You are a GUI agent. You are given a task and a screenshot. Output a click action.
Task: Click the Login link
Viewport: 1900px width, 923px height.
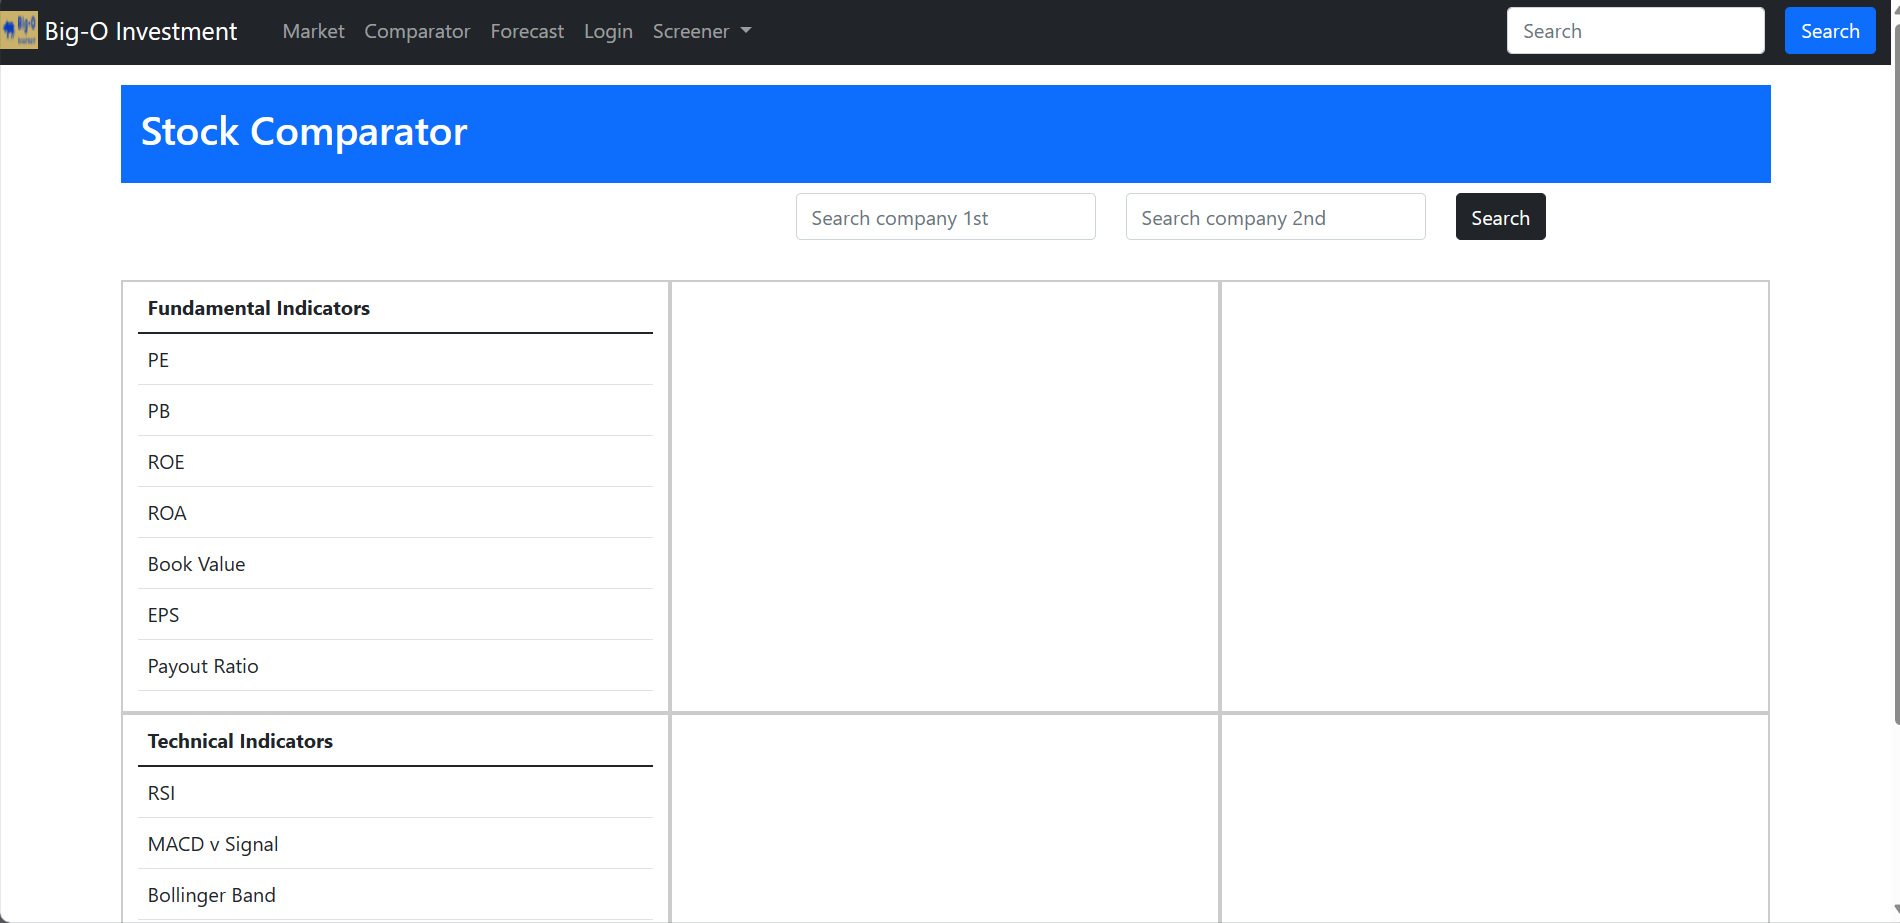point(608,31)
